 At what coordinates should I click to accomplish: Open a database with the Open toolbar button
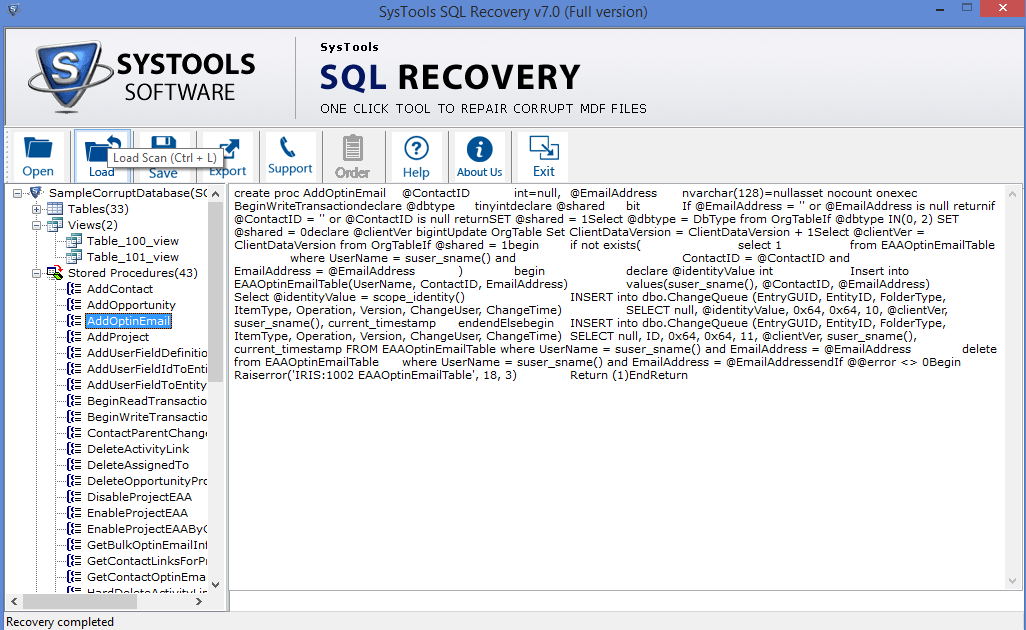pyautogui.click(x=38, y=157)
